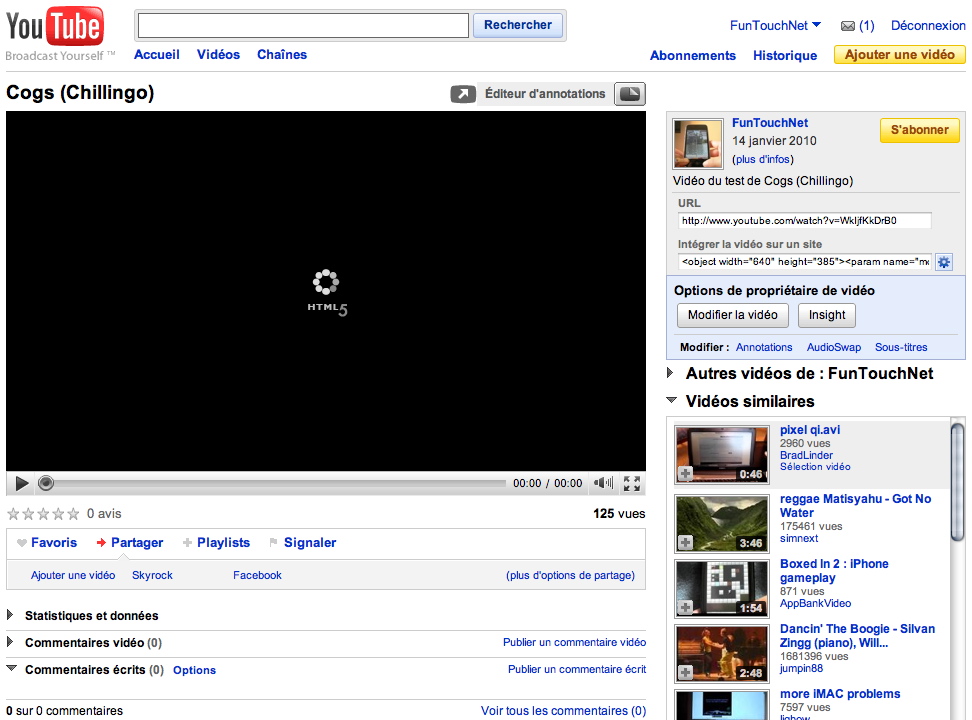Image resolution: width=972 pixels, height=720 pixels.
Task: Open the inbox envelope icon
Action: pos(847,26)
